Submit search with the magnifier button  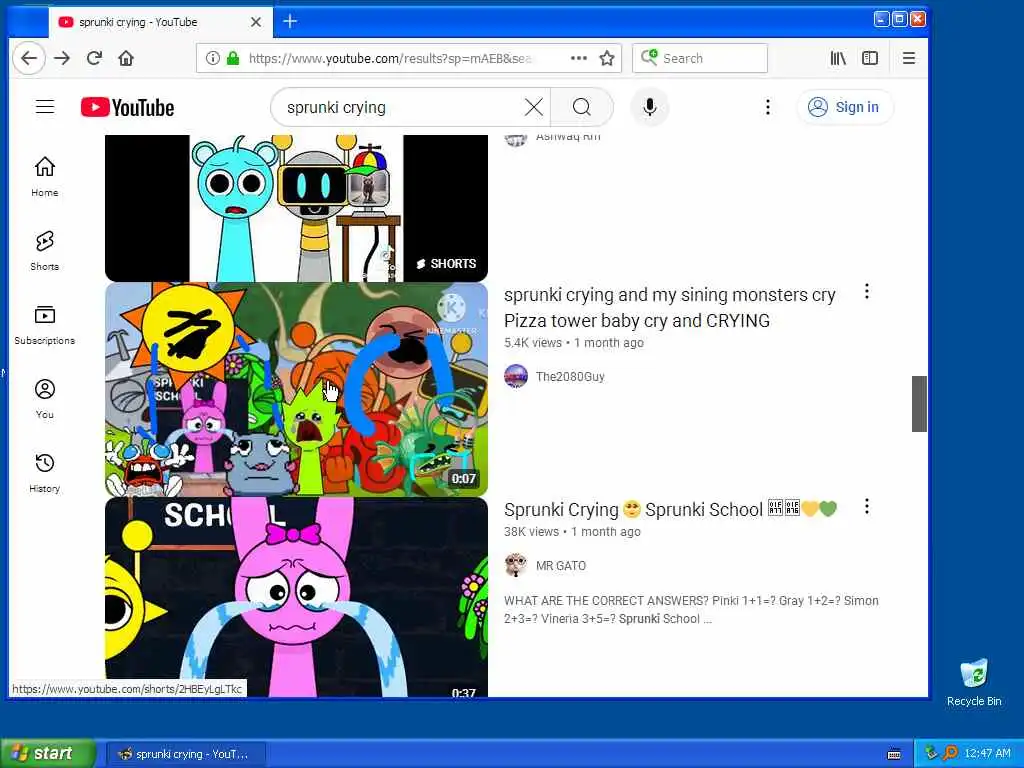[x=582, y=107]
